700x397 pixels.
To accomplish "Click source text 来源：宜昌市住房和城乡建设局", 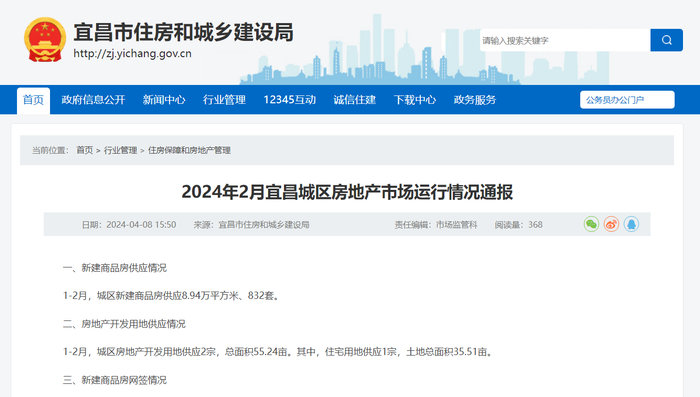I will click(x=251, y=225).
